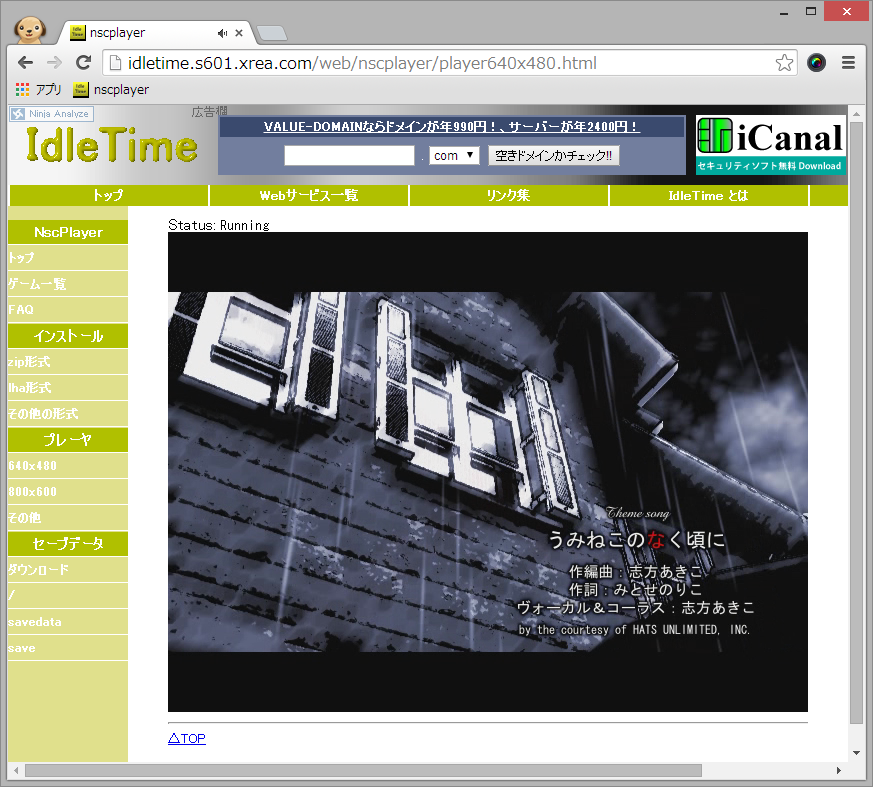873x787 pixels.
Task: Click the address bar URL
Action: (x=362, y=63)
